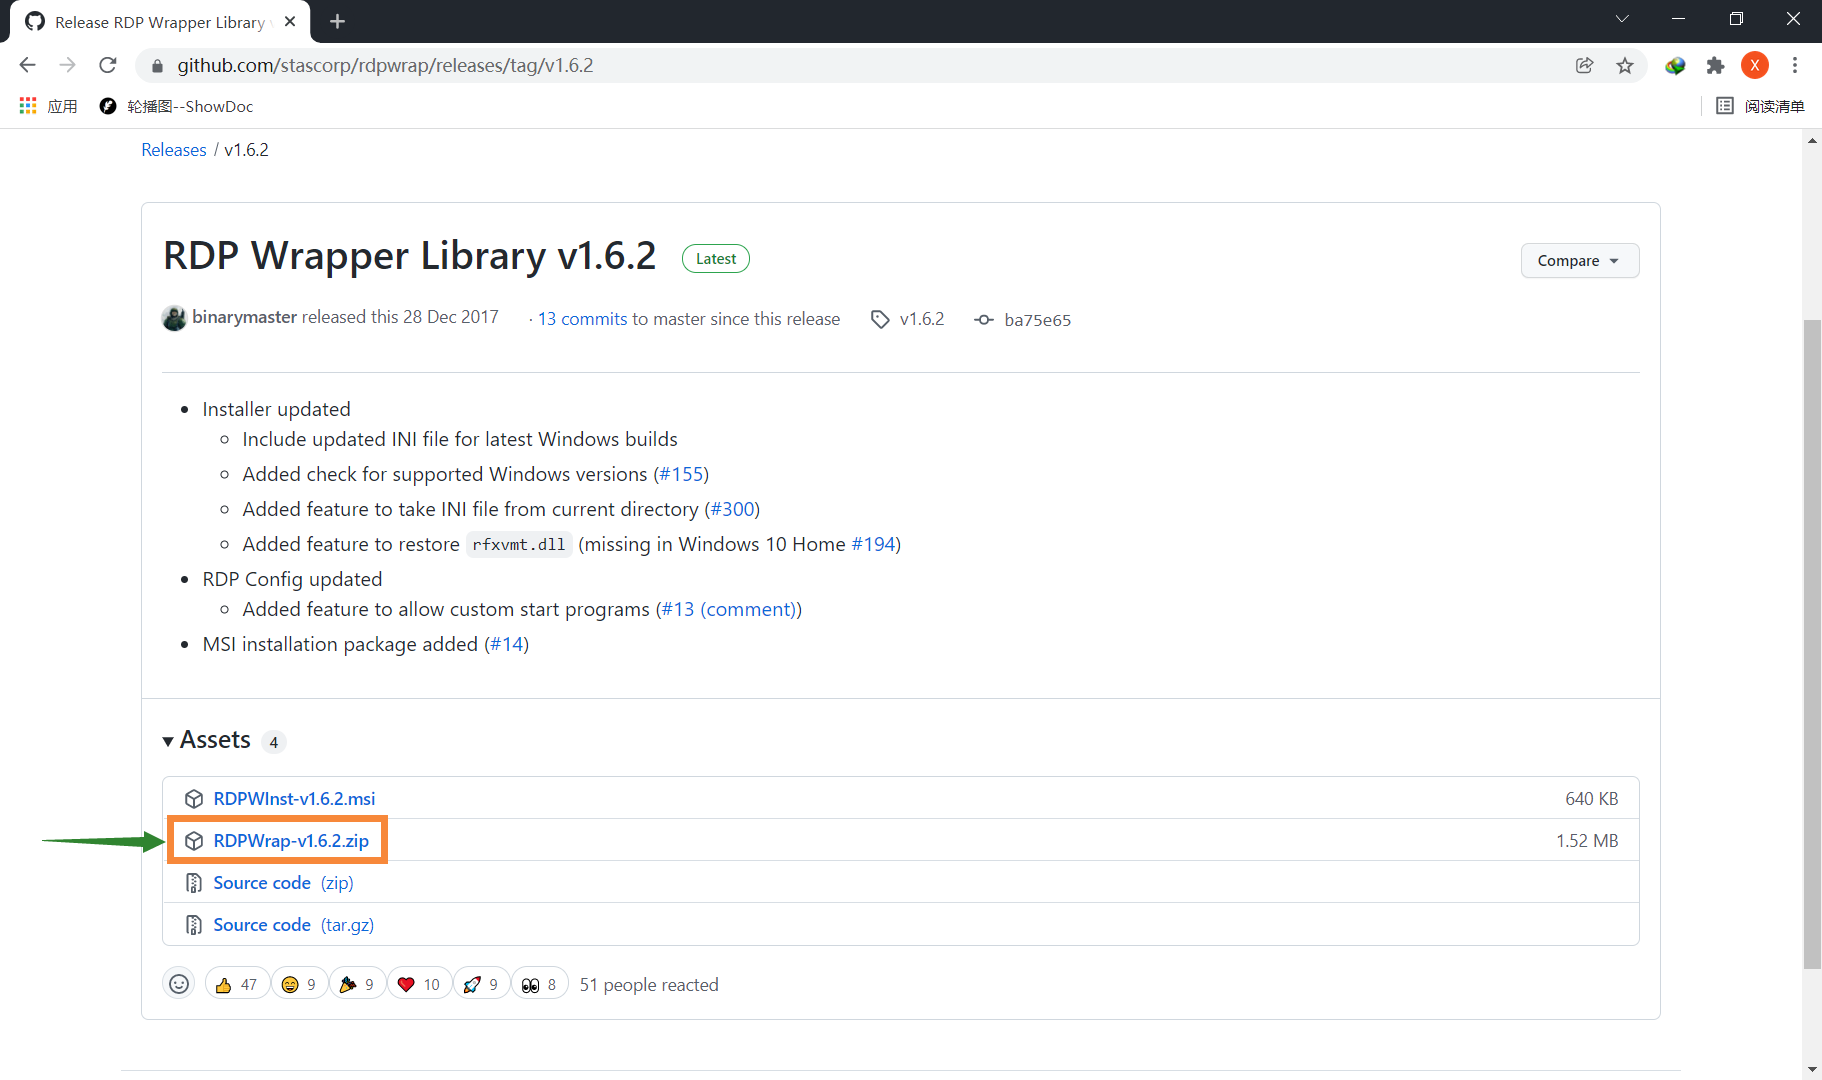Go to the Releases breadcrumb link
This screenshot has width=1822, height=1080.
(x=174, y=150)
